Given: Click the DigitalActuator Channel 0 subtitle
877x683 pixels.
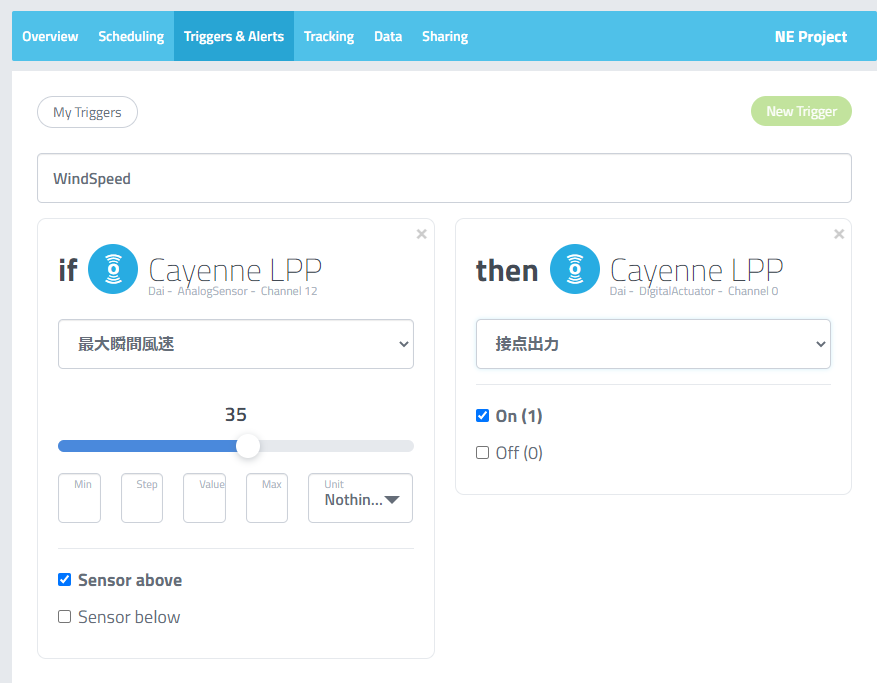Looking at the screenshot, I should coord(694,291).
